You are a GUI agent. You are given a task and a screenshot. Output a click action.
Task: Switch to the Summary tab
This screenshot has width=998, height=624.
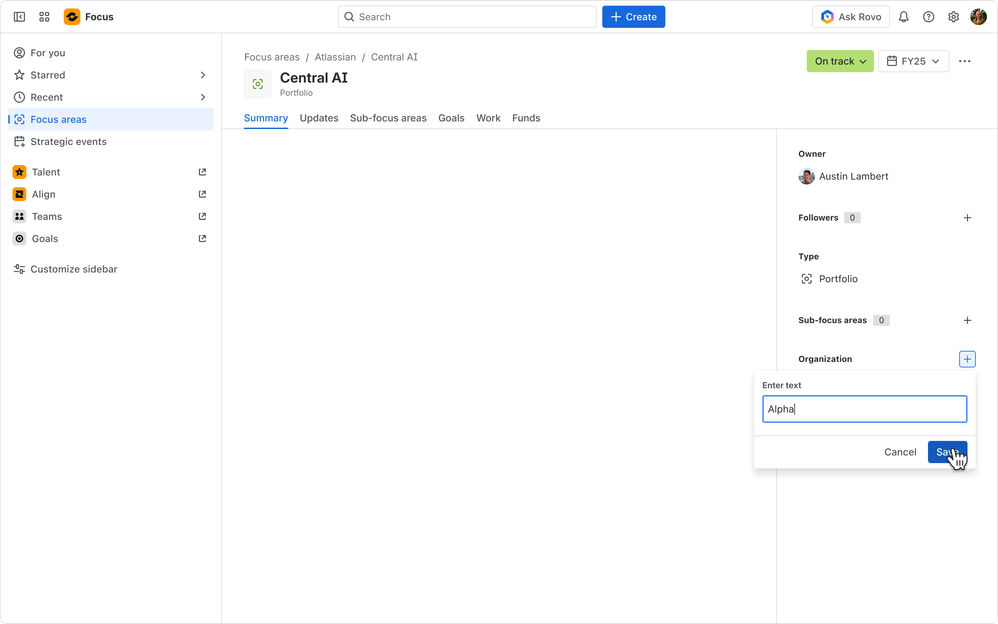coord(266,118)
